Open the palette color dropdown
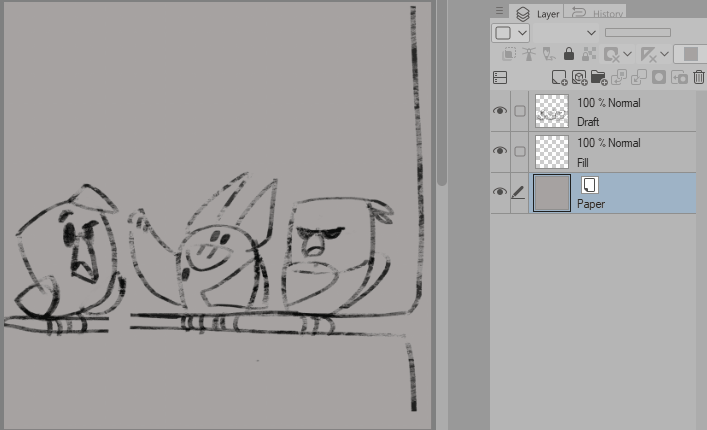The height and width of the screenshot is (430, 707). tap(510, 33)
